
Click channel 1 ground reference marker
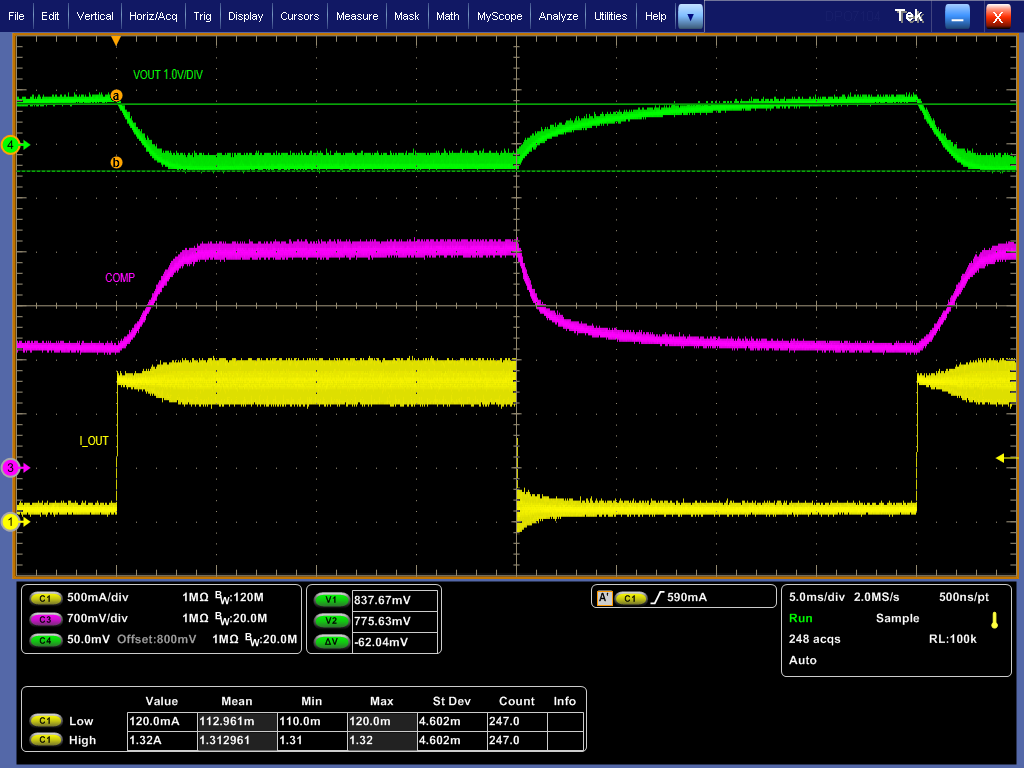coord(12,521)
